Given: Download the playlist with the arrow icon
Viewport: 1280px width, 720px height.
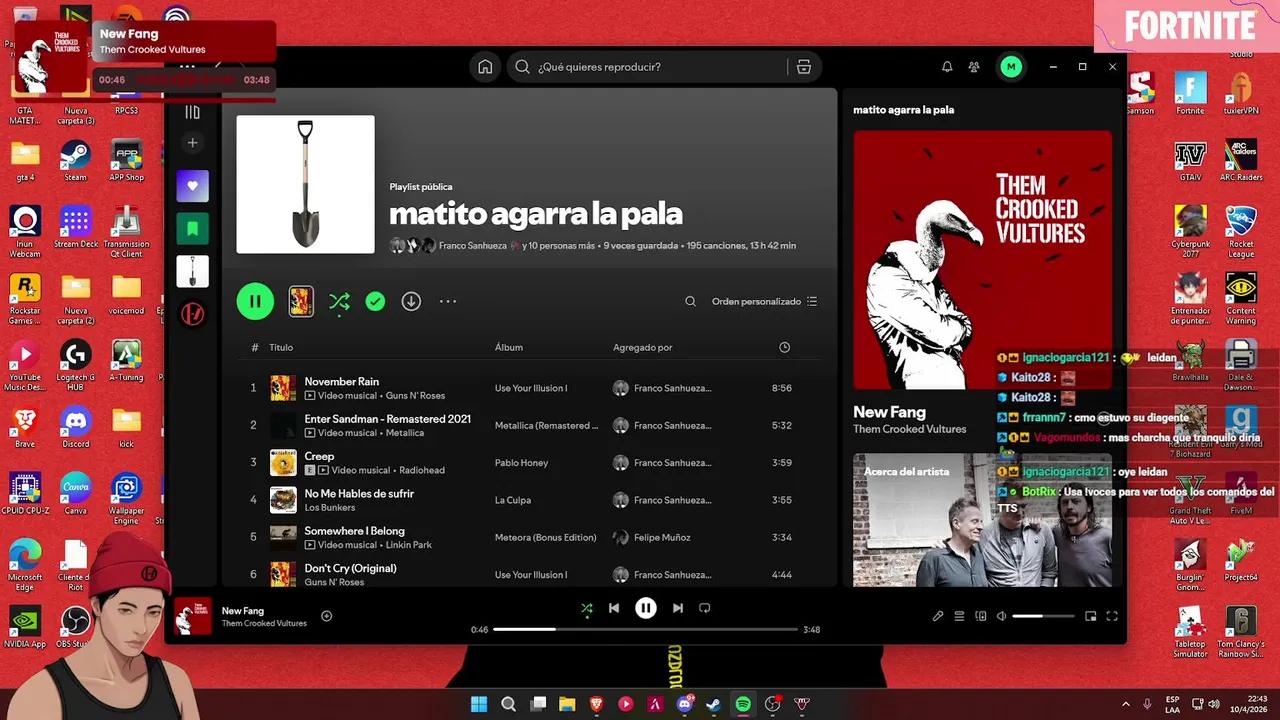Looking at the screenshot, I should pyautogui.click(x=411, y=301).
